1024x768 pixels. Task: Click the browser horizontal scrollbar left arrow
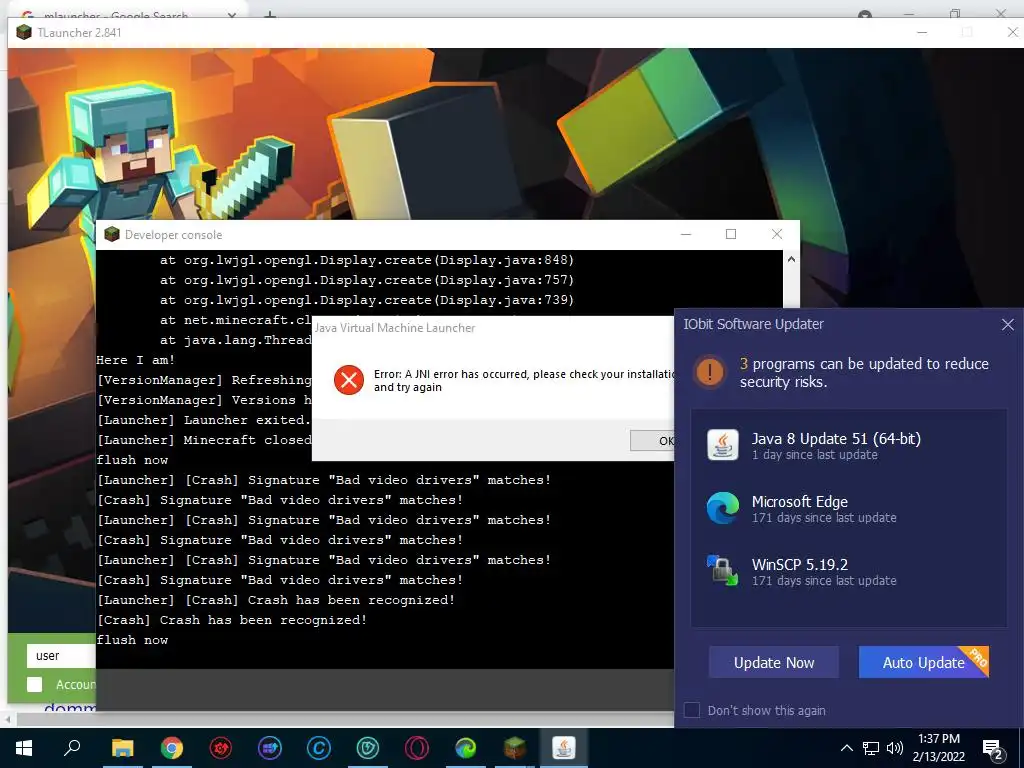(7, 720)
